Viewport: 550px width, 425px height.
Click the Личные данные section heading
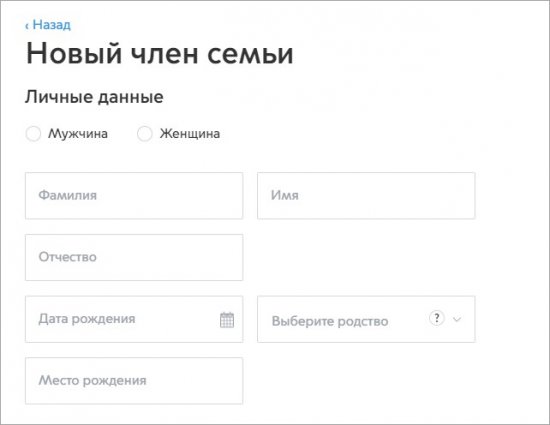coord(94,97)
